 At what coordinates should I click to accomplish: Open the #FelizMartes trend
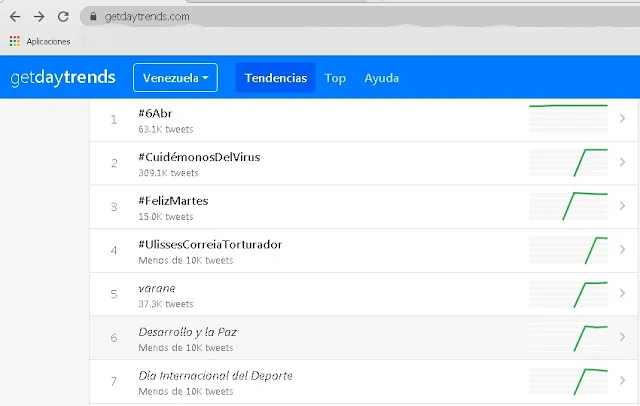click(173, 201)
